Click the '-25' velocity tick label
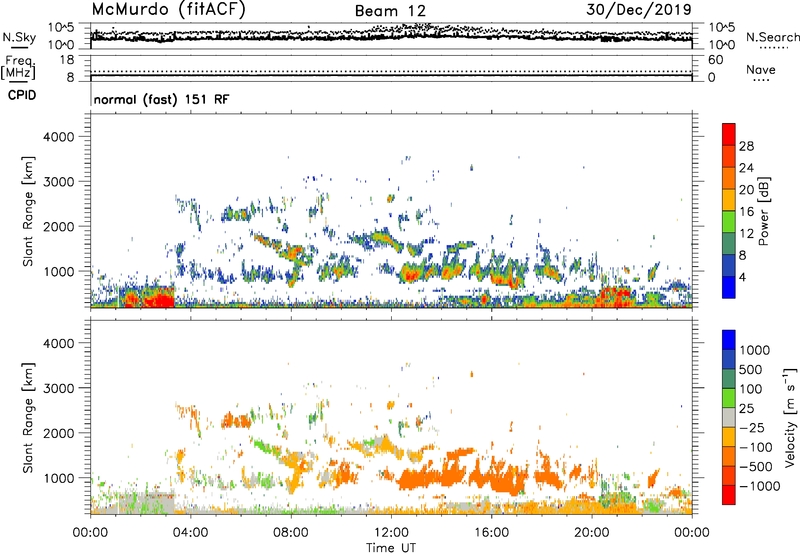Screen dimensions: 800x554 753,428
